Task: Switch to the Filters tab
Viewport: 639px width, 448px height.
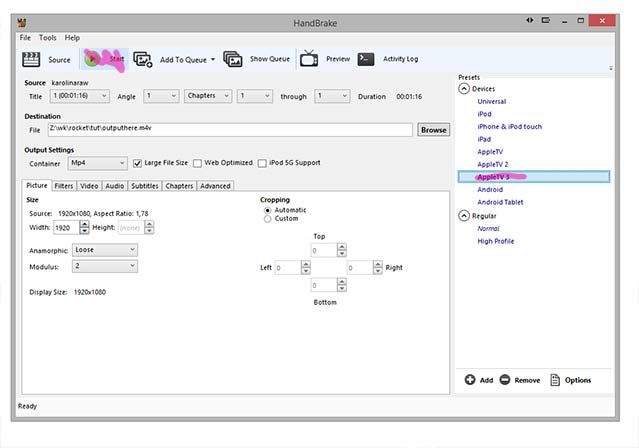Action: pyautogui.click(x=64, y=186)
